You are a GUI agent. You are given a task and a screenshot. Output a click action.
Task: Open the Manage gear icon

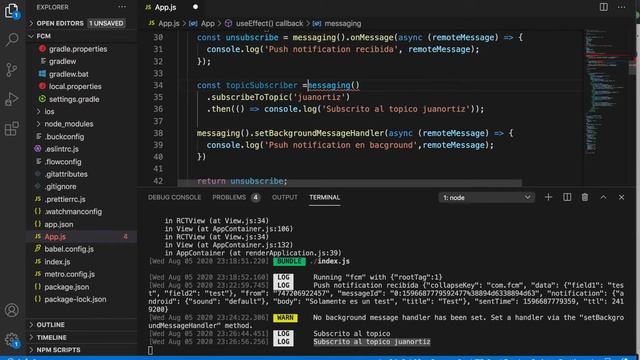[x=12, y=340]
